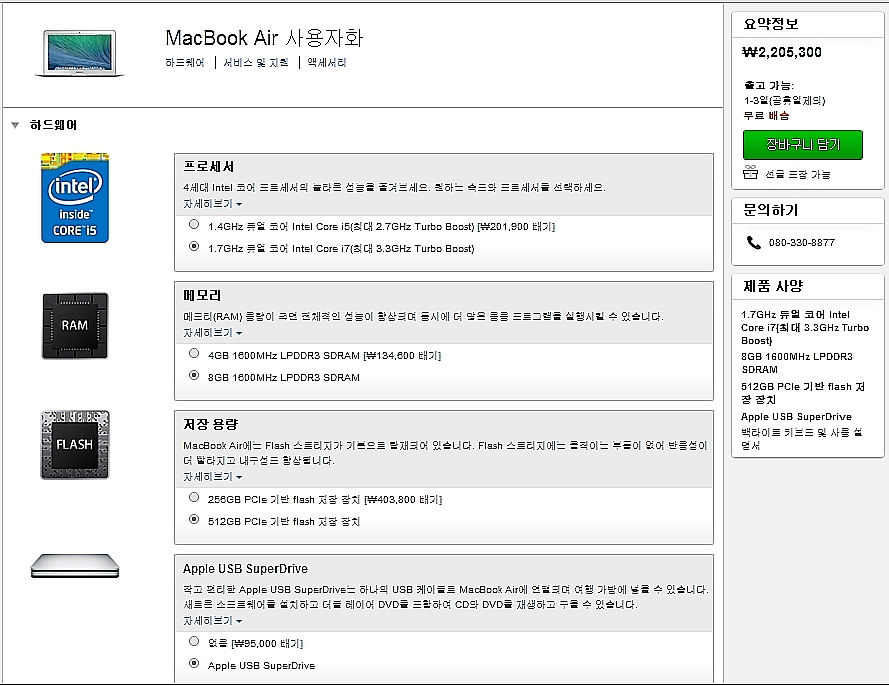Expand 자세히보기 under the 메모리 section
The image size is (889, 686).
click(x=212, y=332)
